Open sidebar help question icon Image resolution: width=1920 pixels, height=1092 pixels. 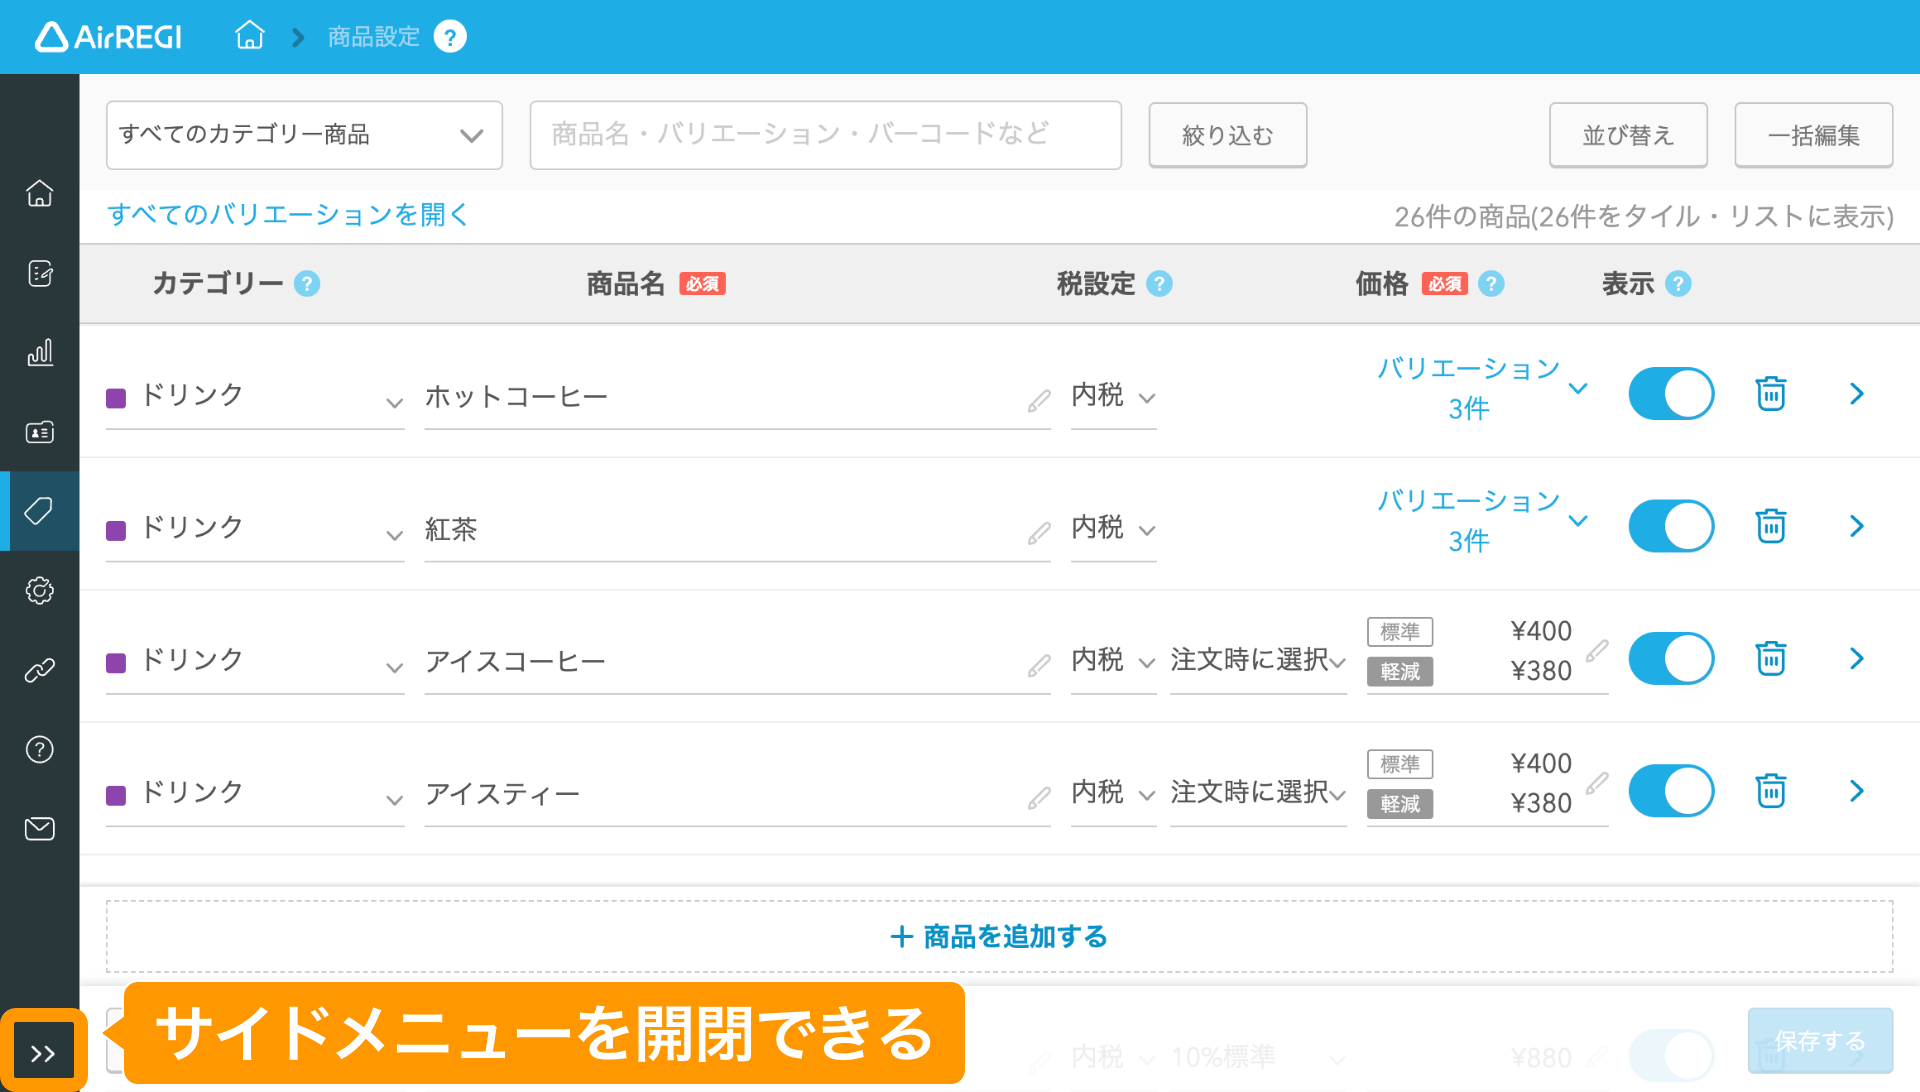tap(40, 749)
